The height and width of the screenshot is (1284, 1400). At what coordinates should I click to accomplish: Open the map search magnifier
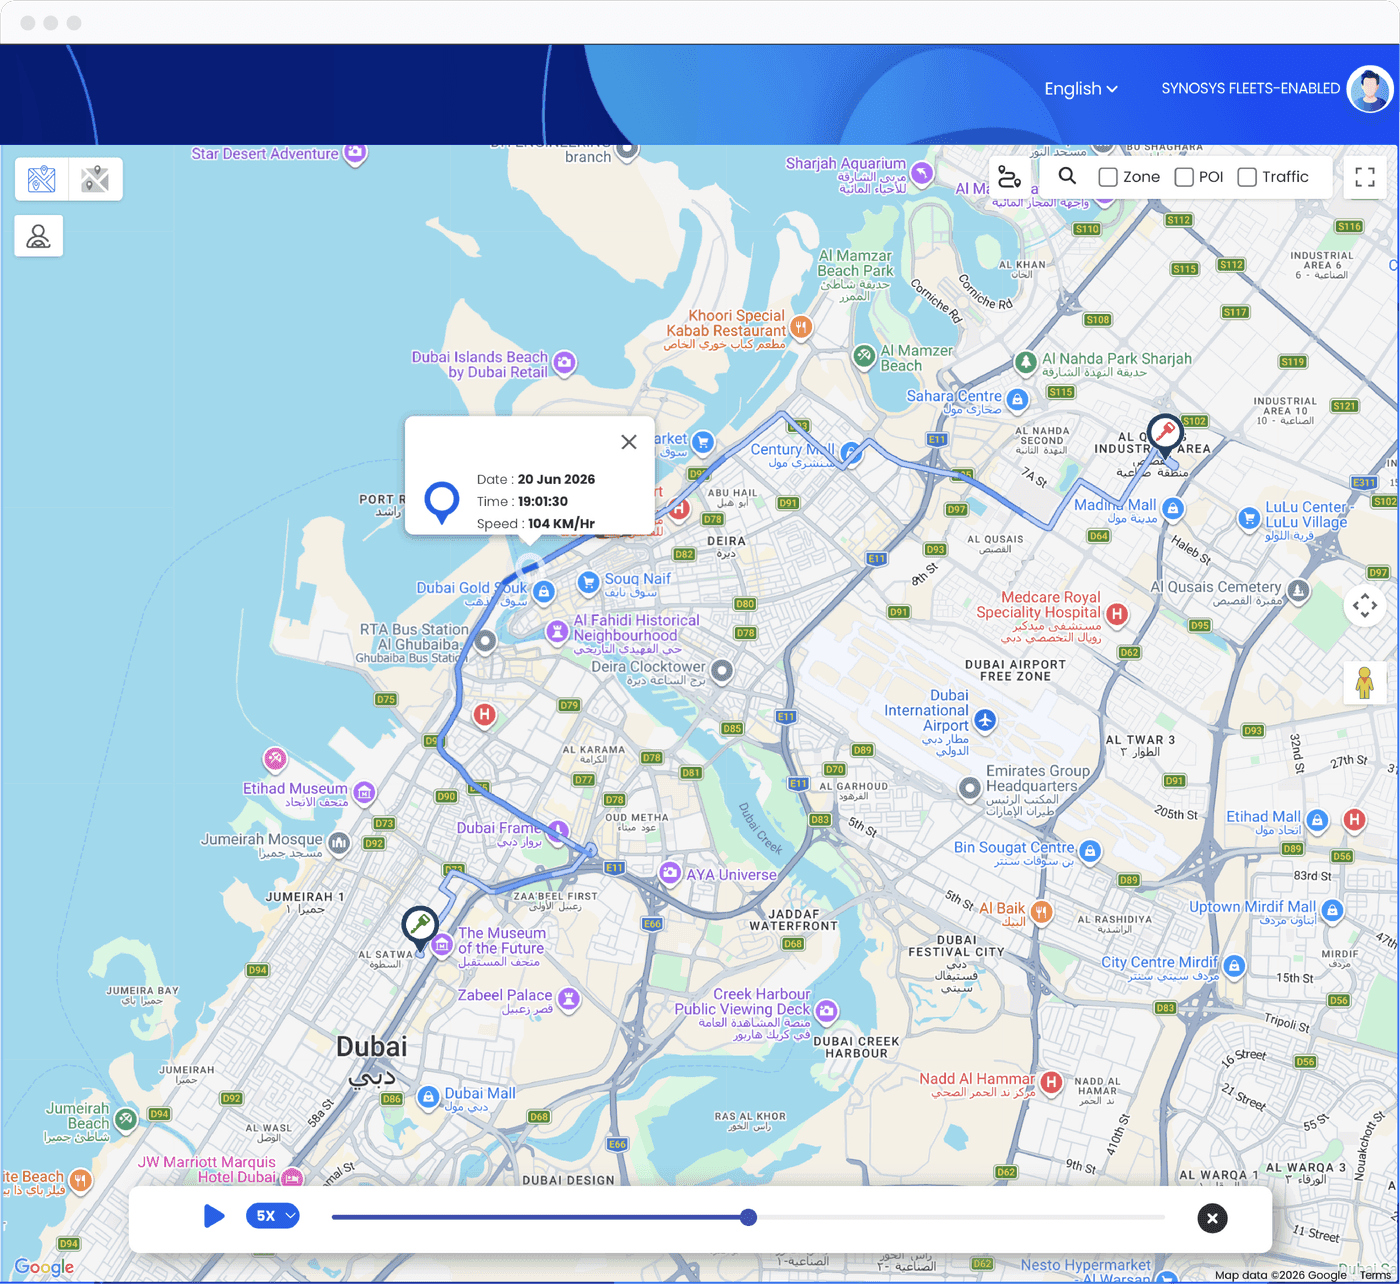(x=1067, y=176)
